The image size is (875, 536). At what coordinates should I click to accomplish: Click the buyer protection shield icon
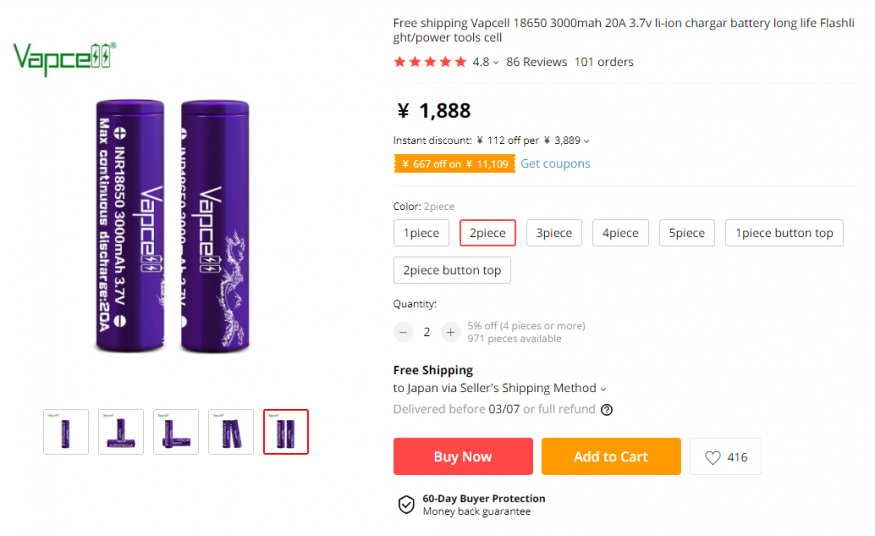(x=406, y=505)
